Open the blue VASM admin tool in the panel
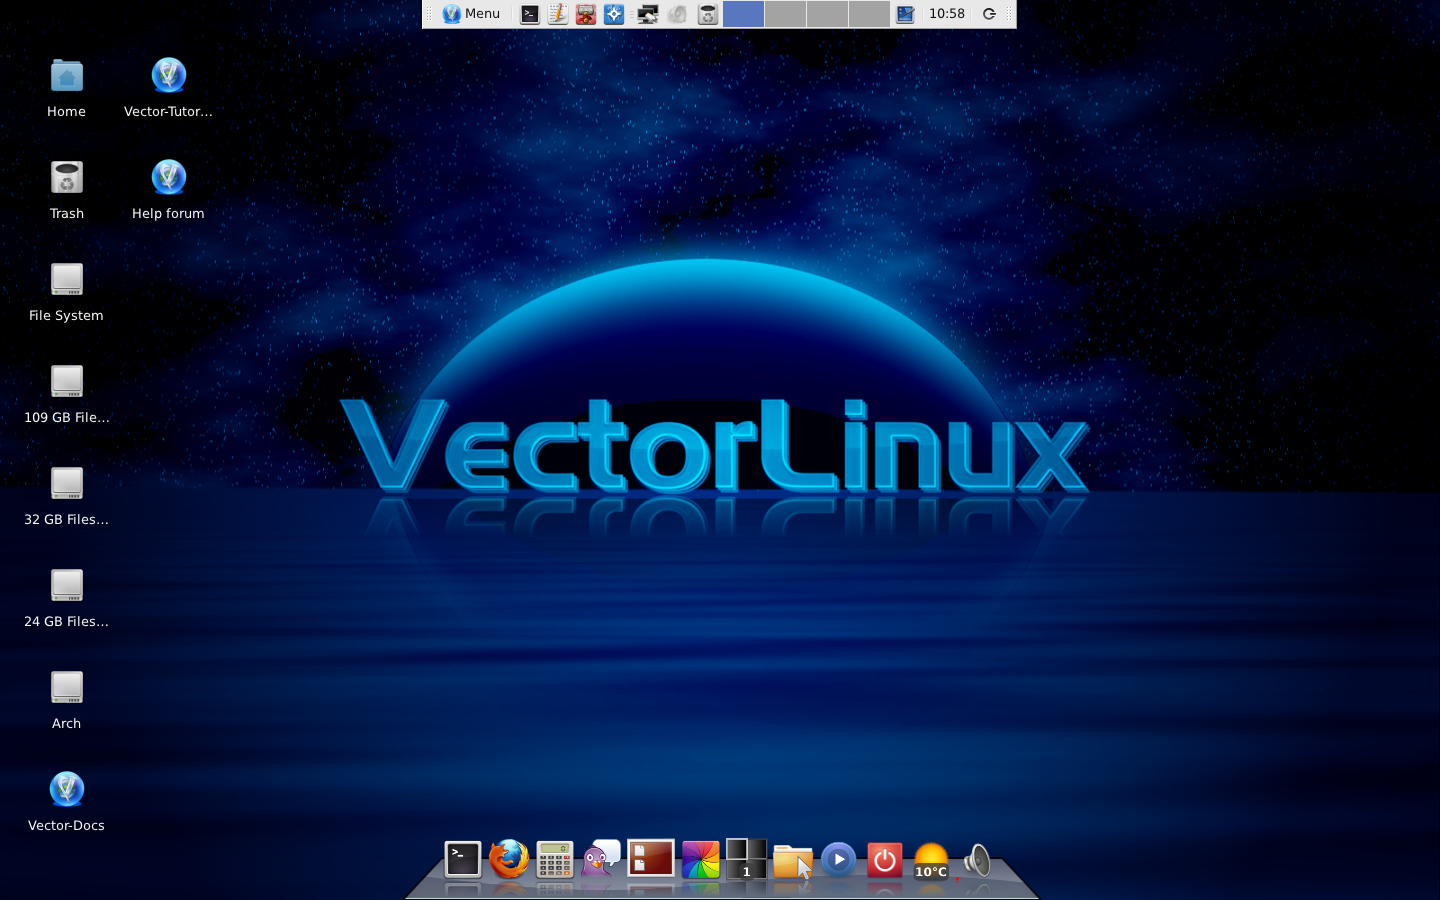 coord(613,14)
